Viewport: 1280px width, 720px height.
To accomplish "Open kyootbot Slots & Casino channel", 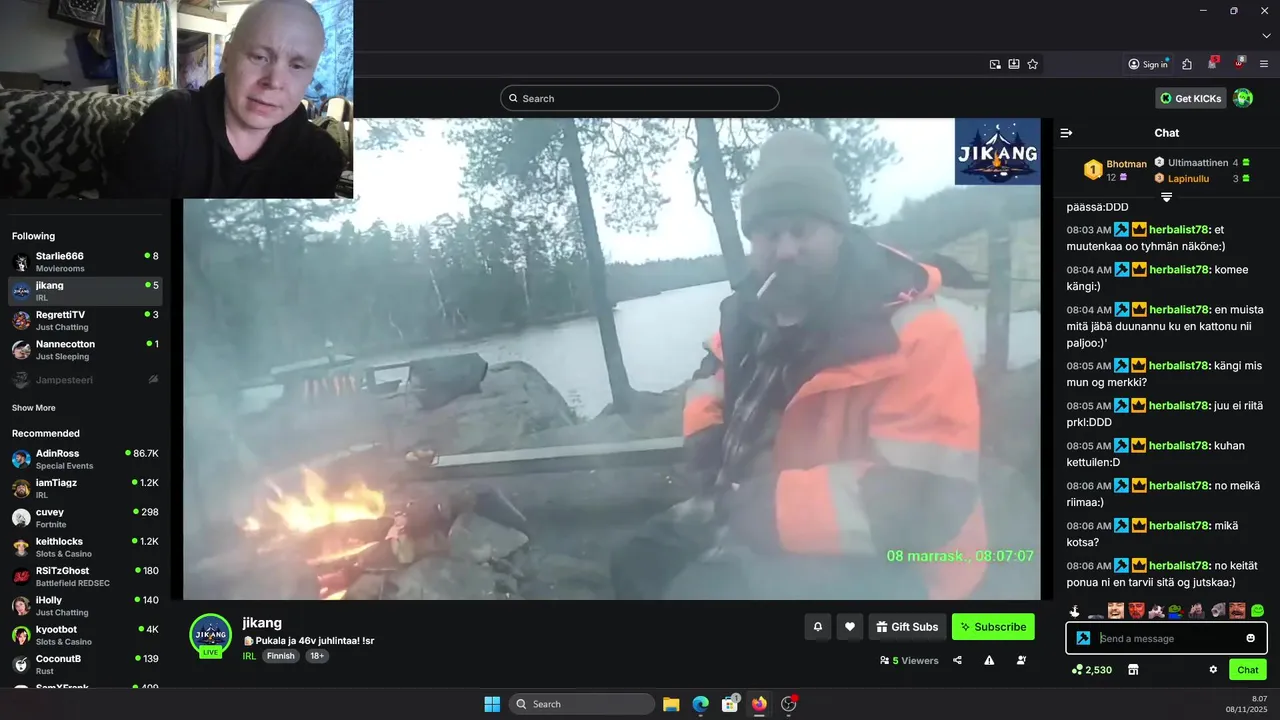I will tap(85, 635).
